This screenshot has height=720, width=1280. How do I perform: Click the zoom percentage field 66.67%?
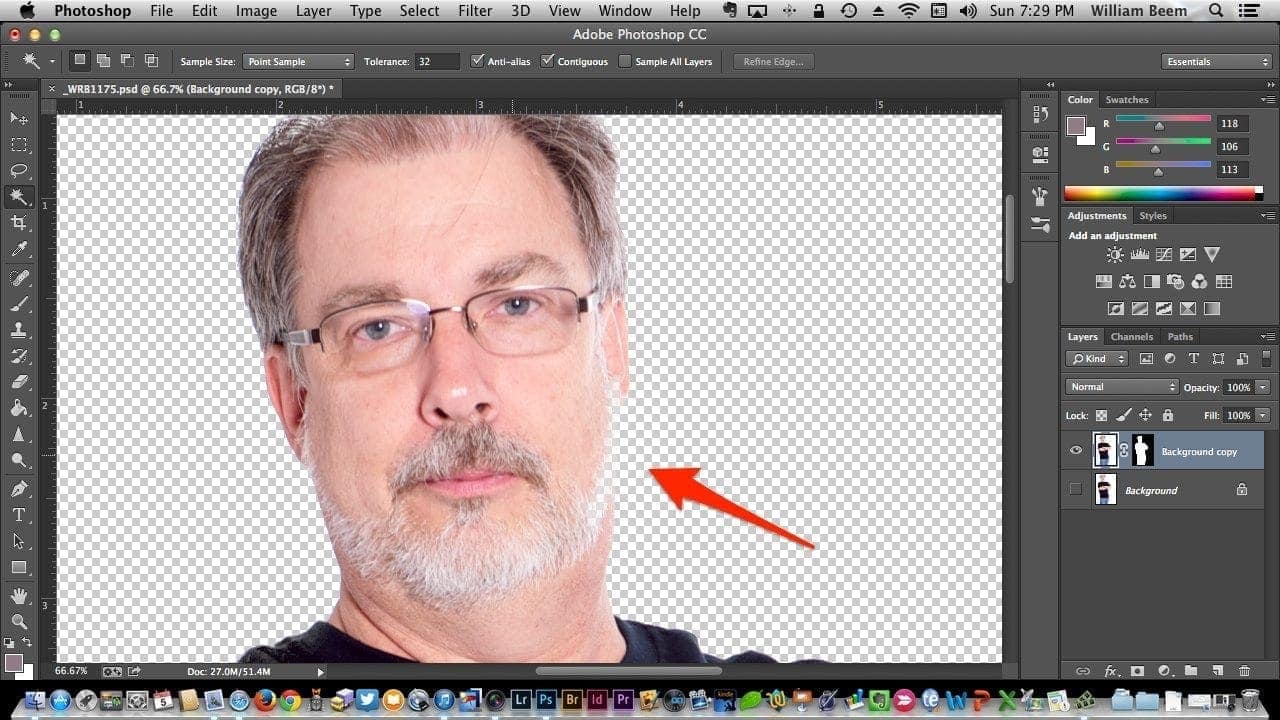point(71,671)
